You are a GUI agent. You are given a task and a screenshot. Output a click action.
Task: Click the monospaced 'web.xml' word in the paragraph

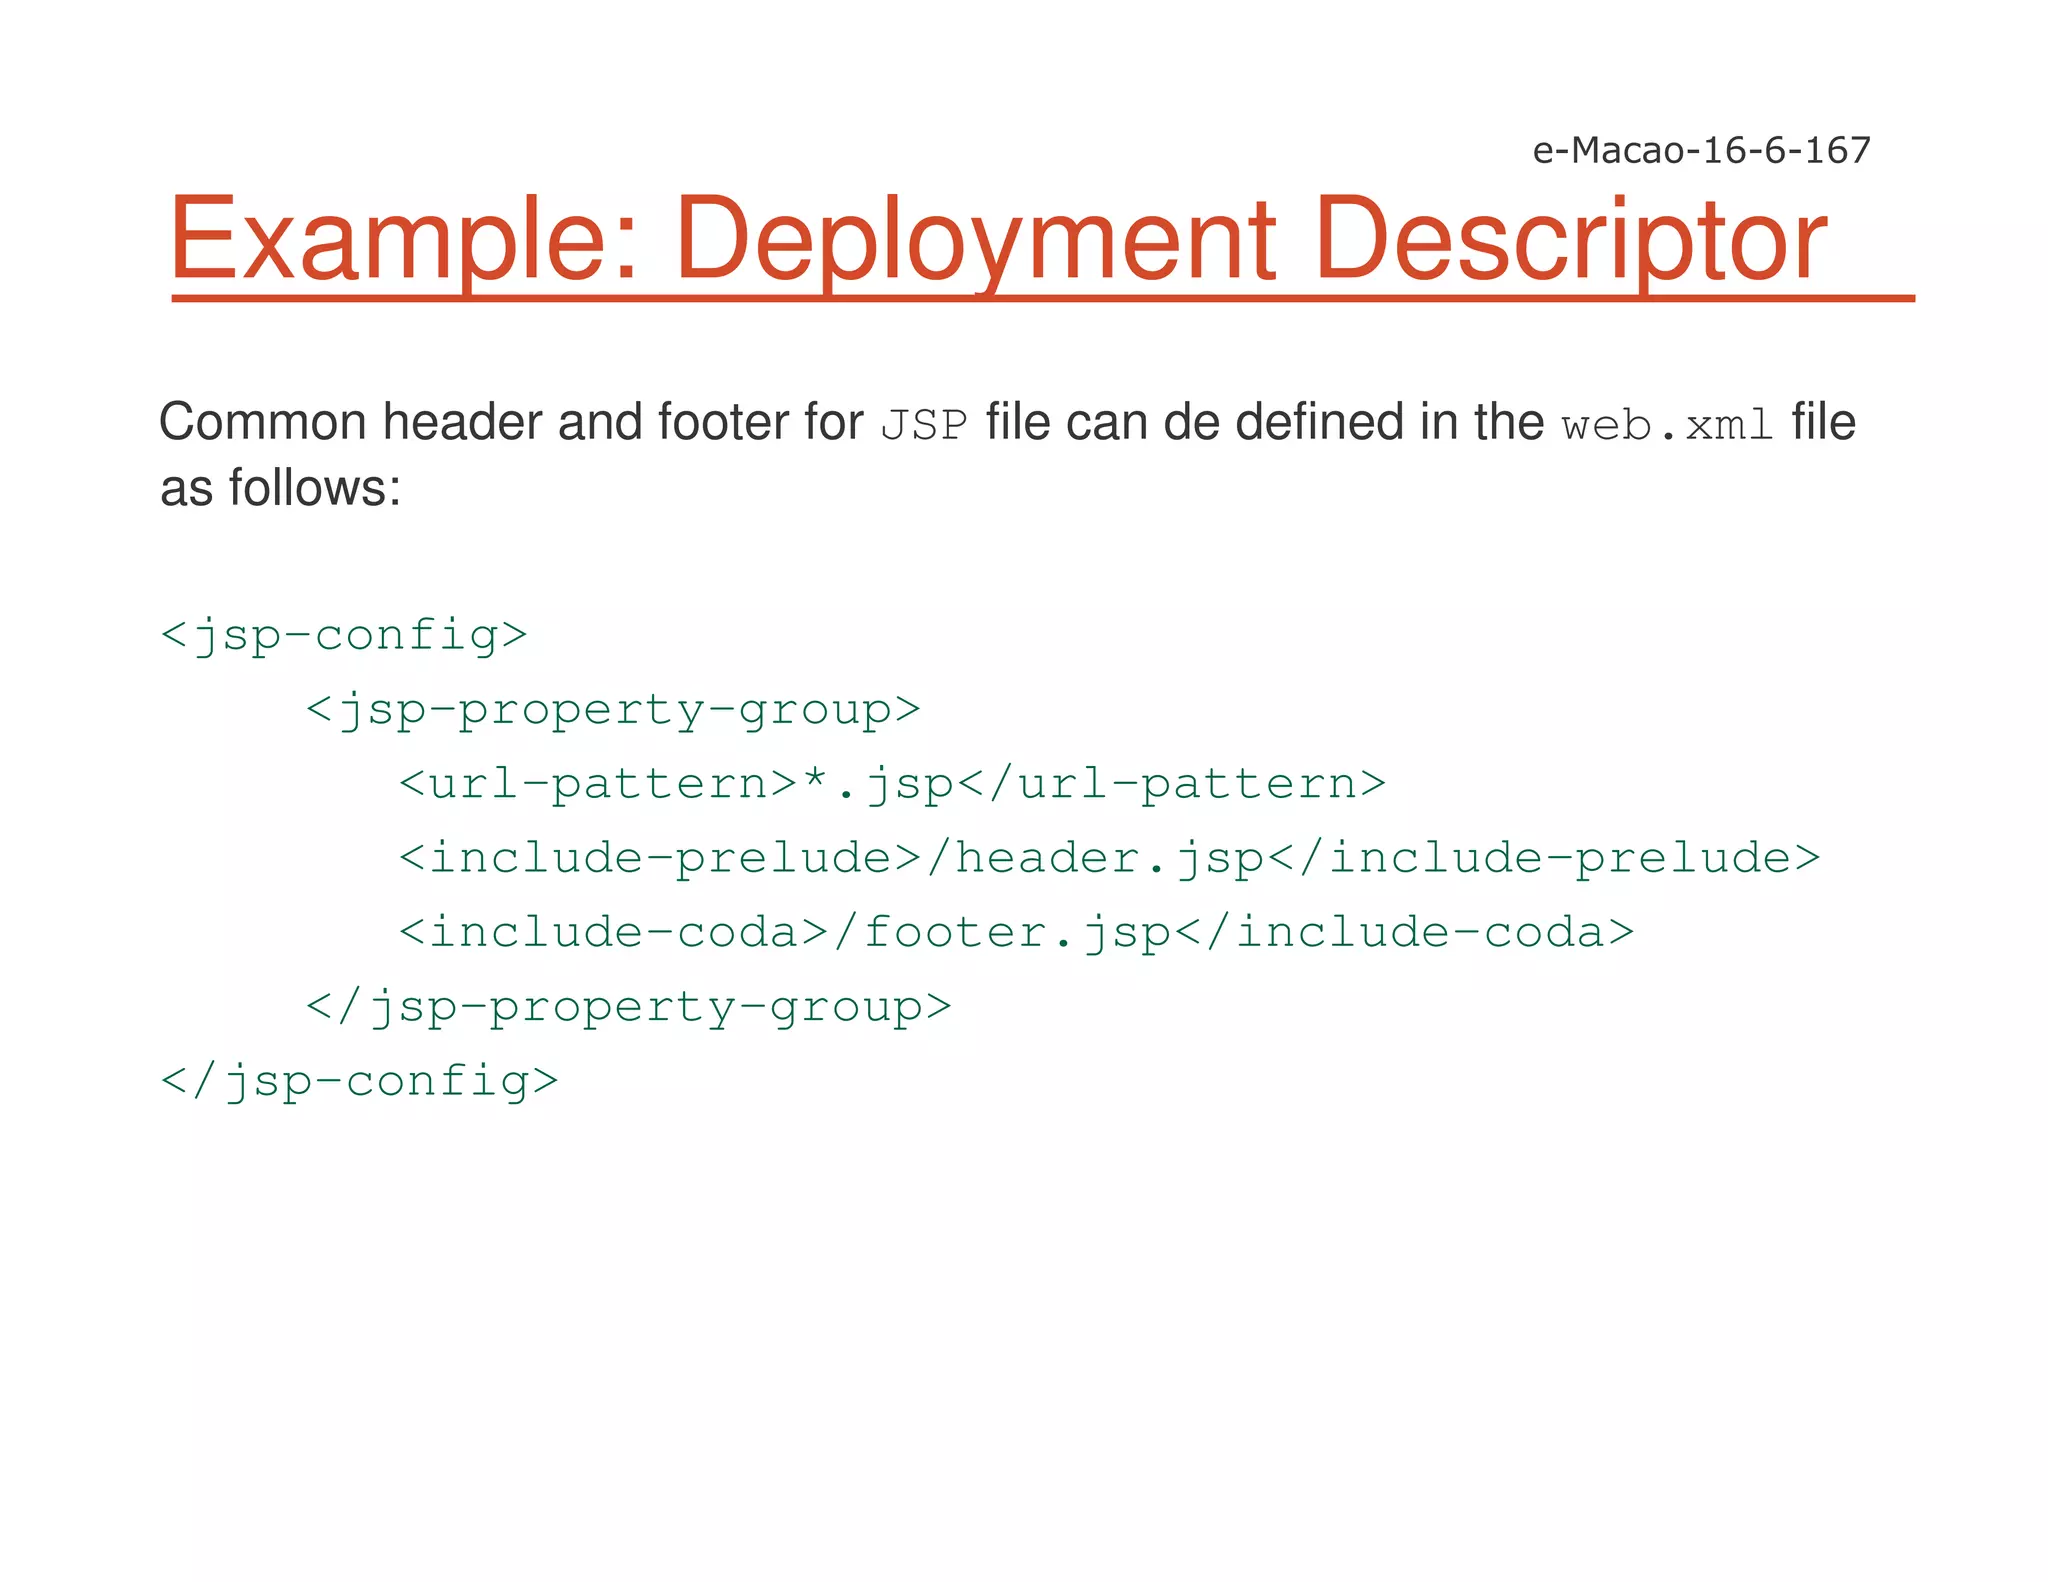coord(1667,426)
